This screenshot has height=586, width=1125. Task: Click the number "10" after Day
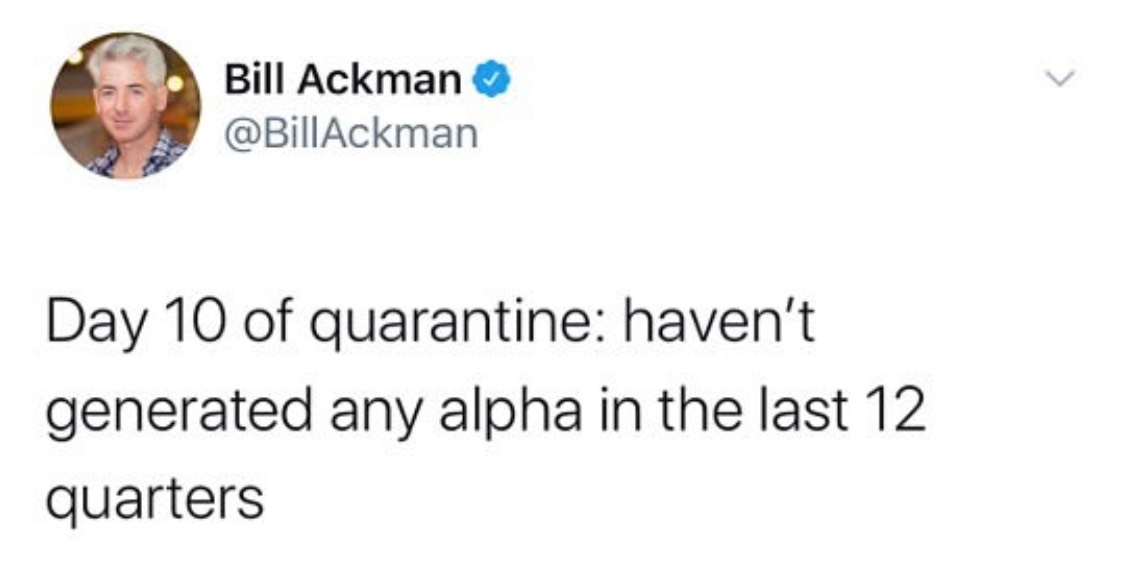[x=195, y=322]
